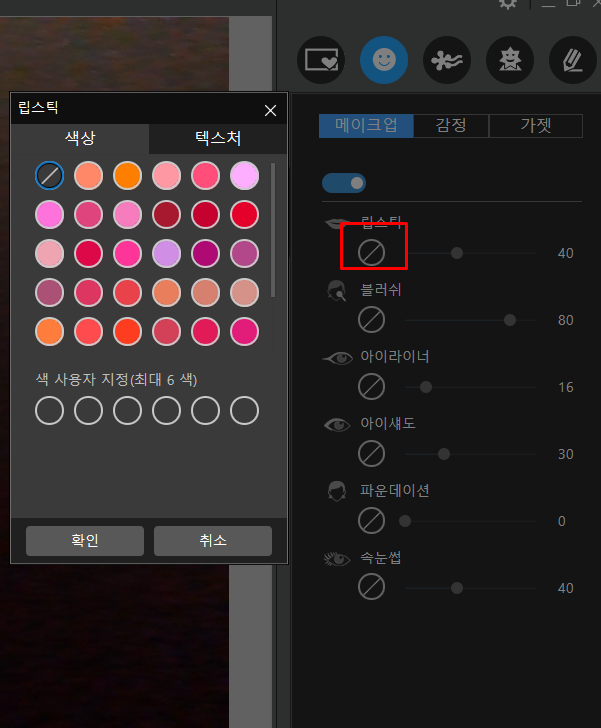Open the splatter effects icon
The image size is (601, 728).
(x=447, y=60)
